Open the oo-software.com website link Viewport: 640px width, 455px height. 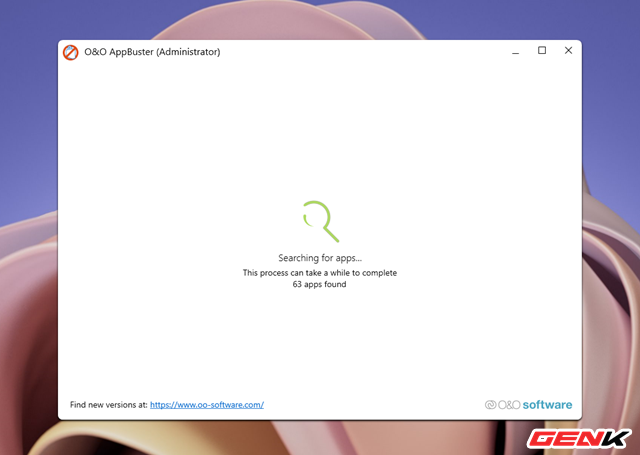click(207, 405)
